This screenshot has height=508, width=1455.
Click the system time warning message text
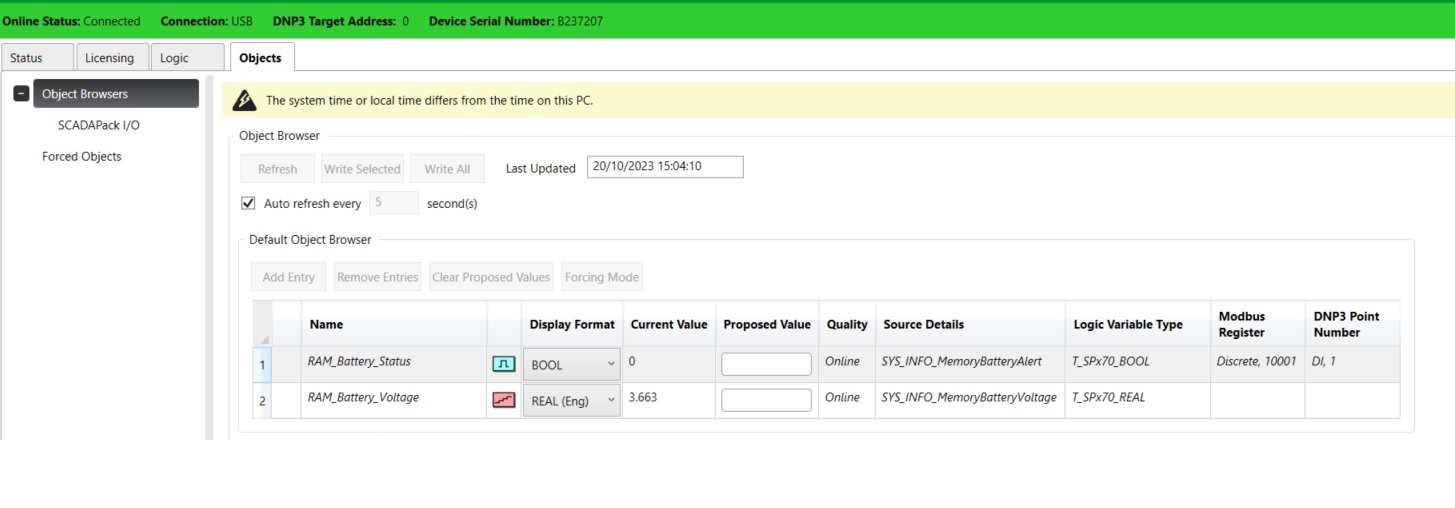(x=429, y=100)
